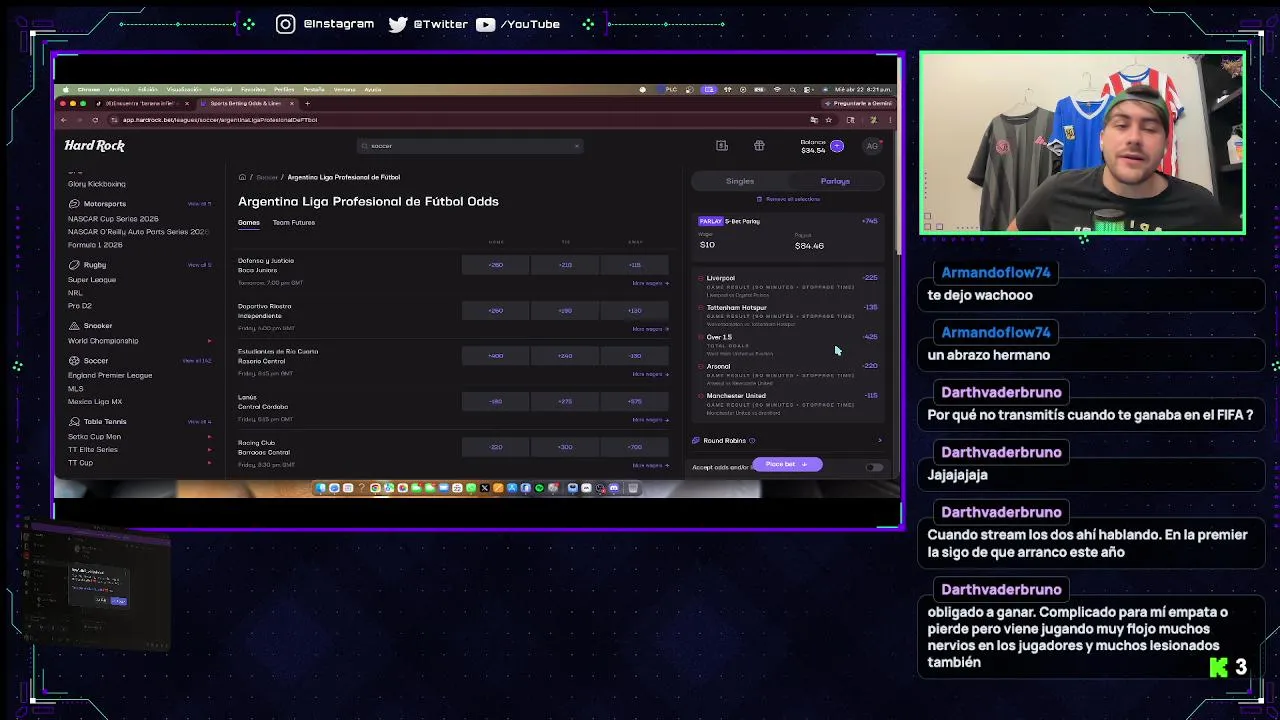
Task: Open More wagers for Estudiantes de Rio Cuarto
Action: click(x=650, y=374)
